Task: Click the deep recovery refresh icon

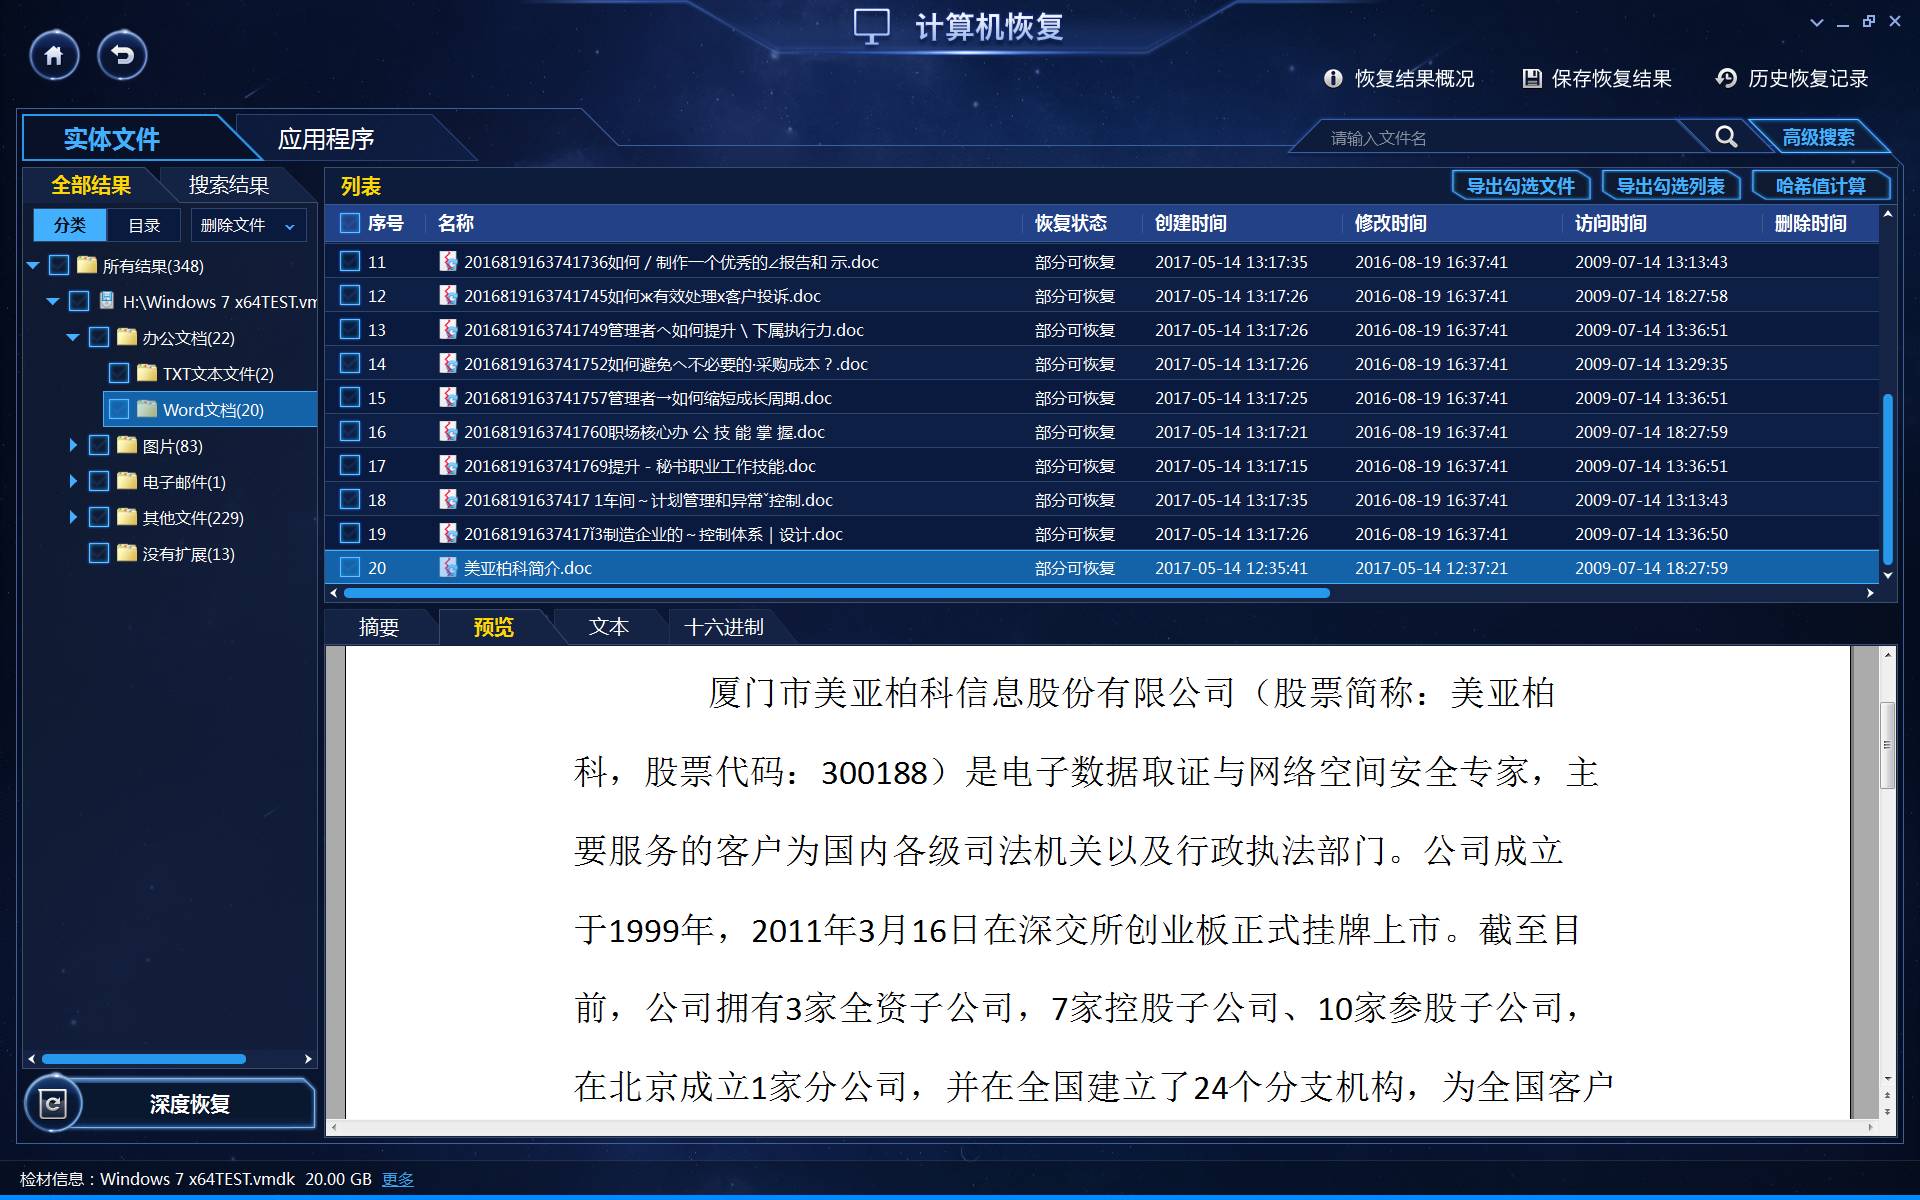Action: coord(52,1103)
